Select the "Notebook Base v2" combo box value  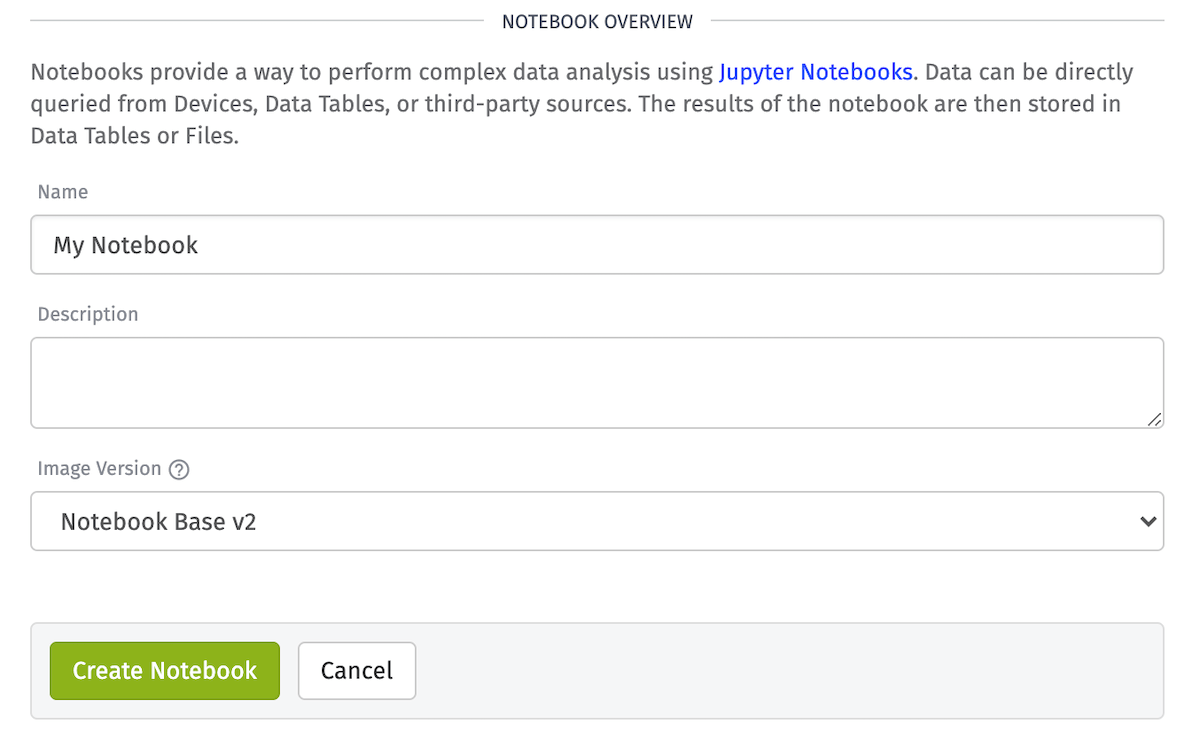pyautogui.click(x=159, y=521)
